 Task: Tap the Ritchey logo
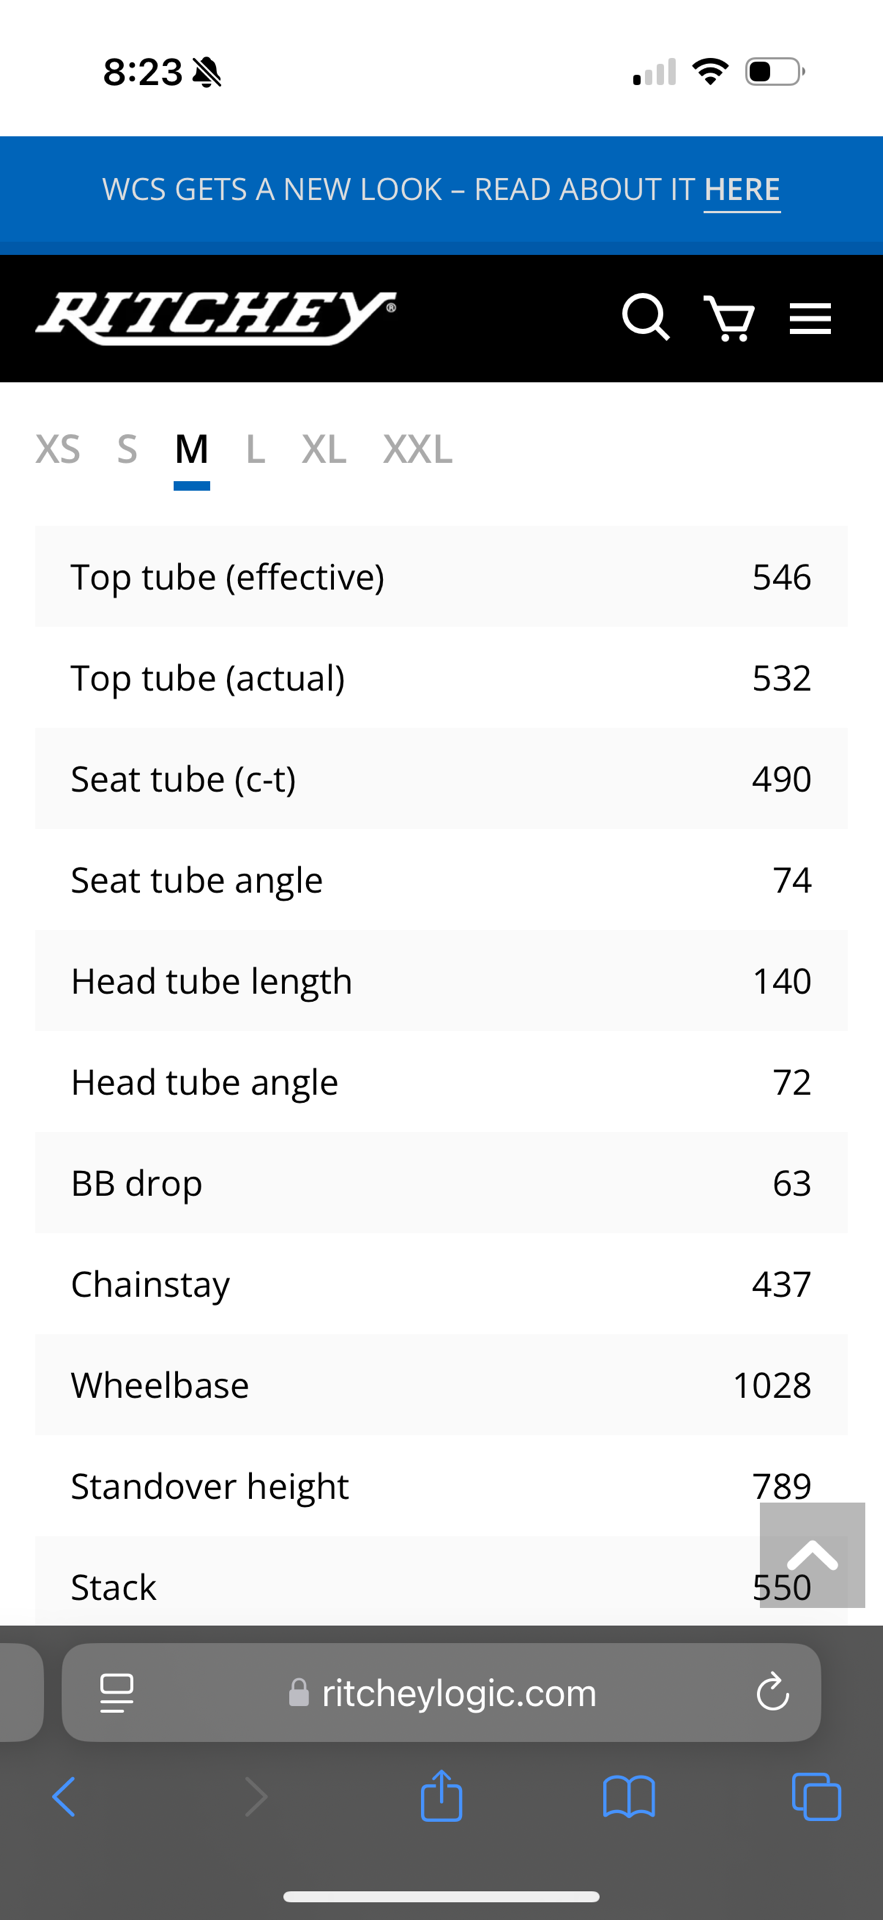pos(216,318)
